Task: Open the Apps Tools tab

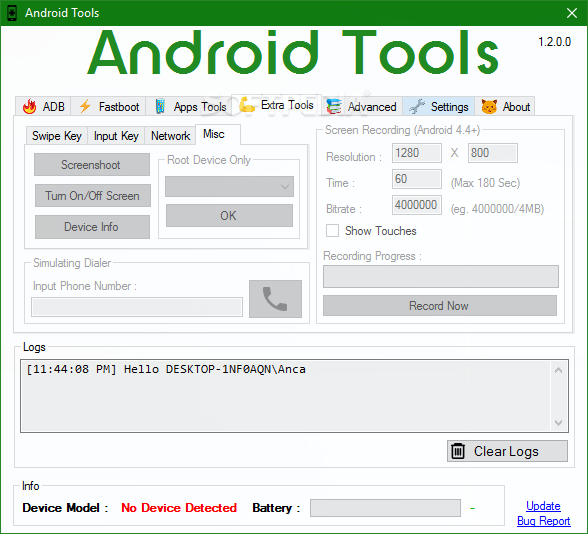Action: (189, 106)
